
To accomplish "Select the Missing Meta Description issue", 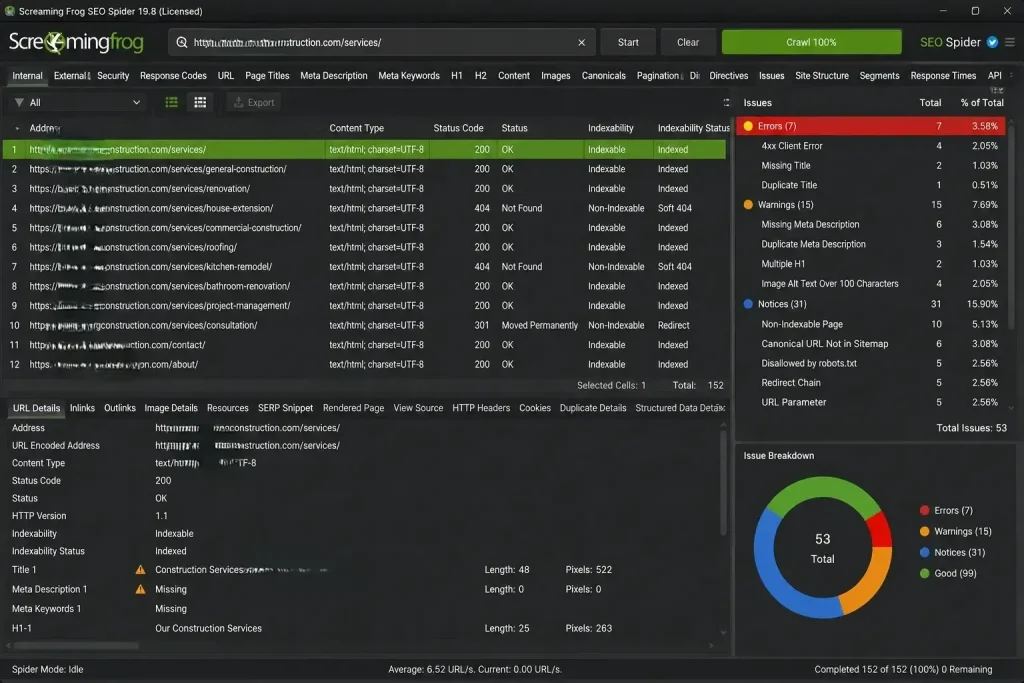I will pos(871,225).
